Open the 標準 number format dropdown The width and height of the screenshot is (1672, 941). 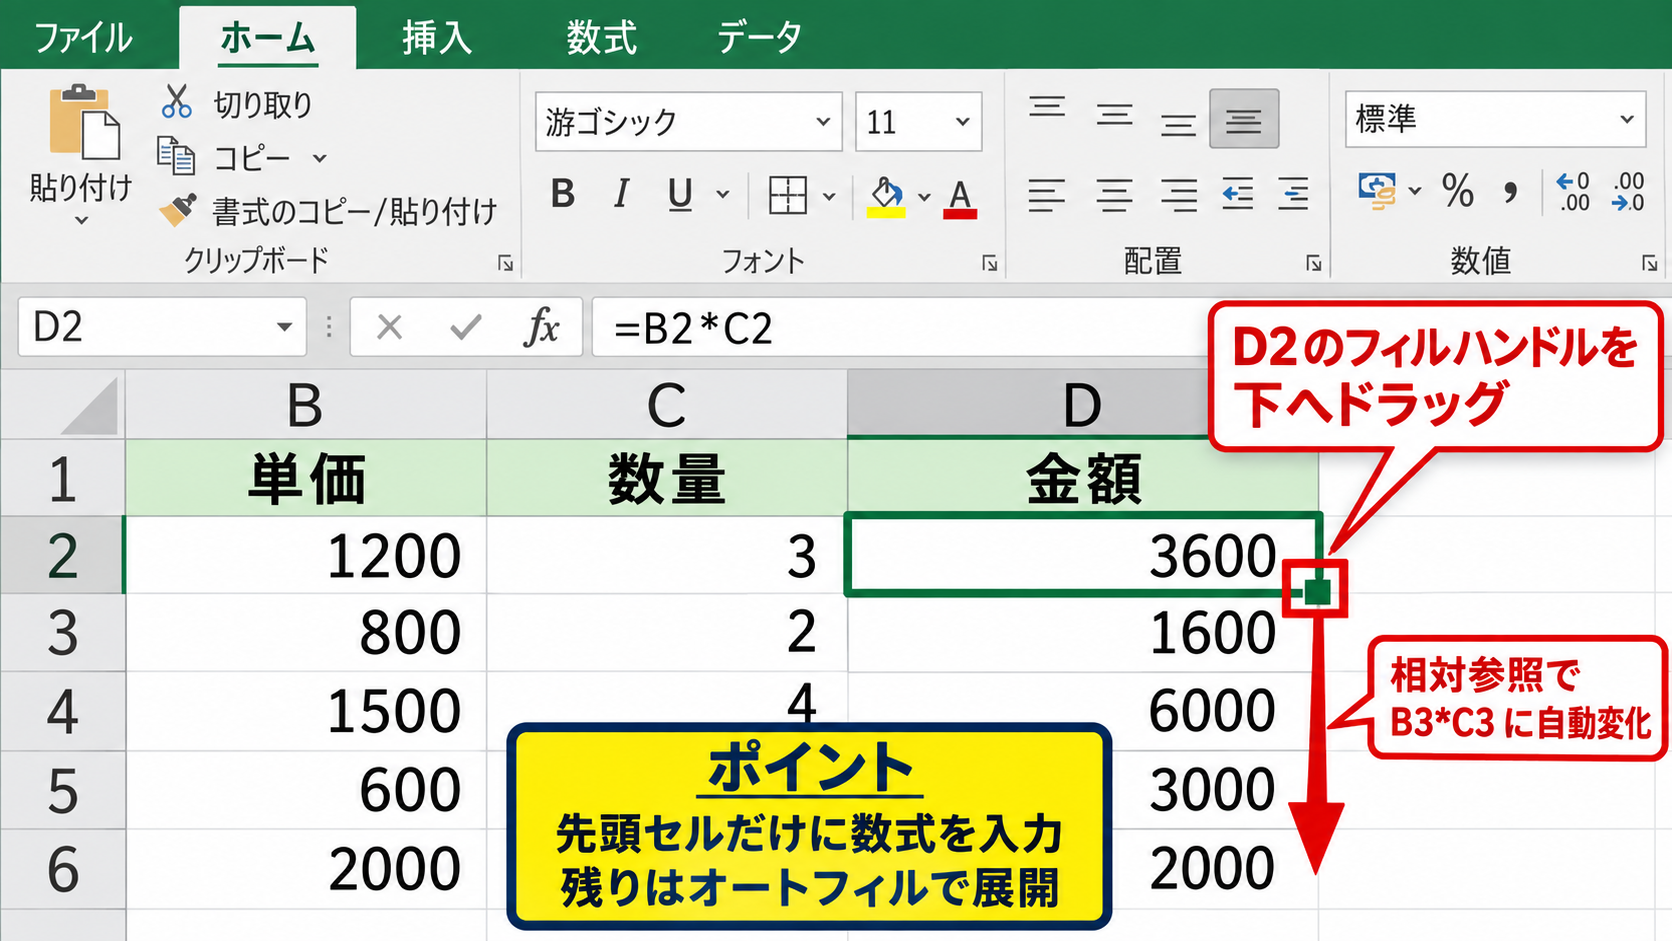[x=1626, y=119]
